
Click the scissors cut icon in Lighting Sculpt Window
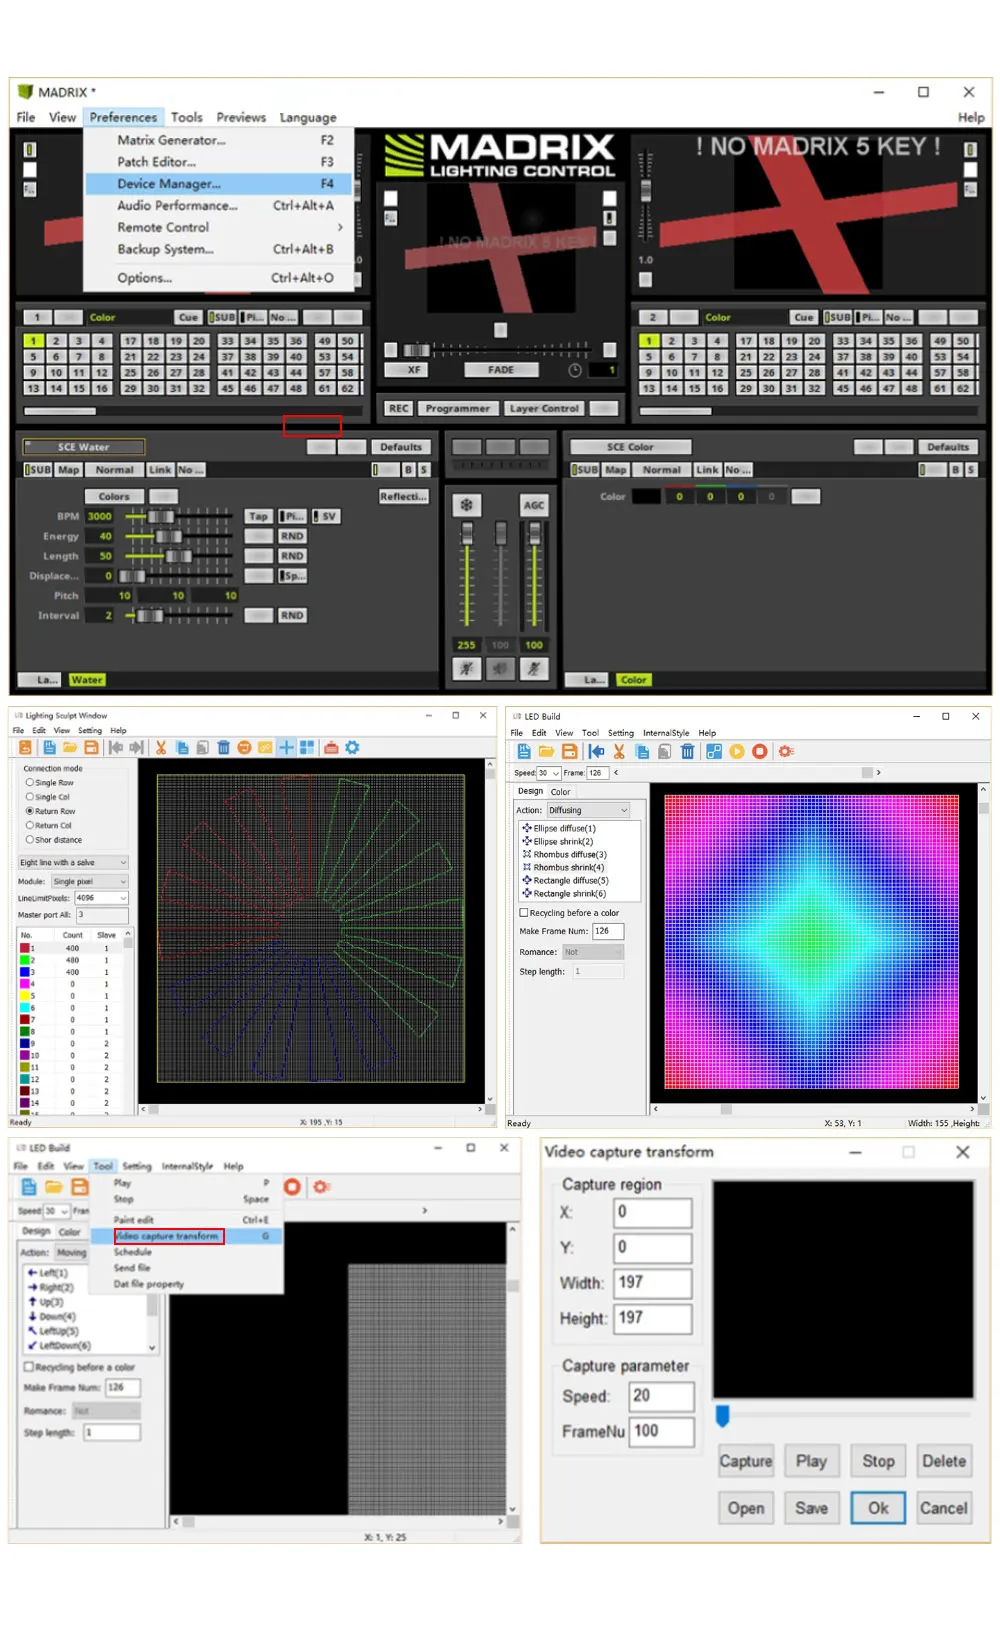point(160,747)
